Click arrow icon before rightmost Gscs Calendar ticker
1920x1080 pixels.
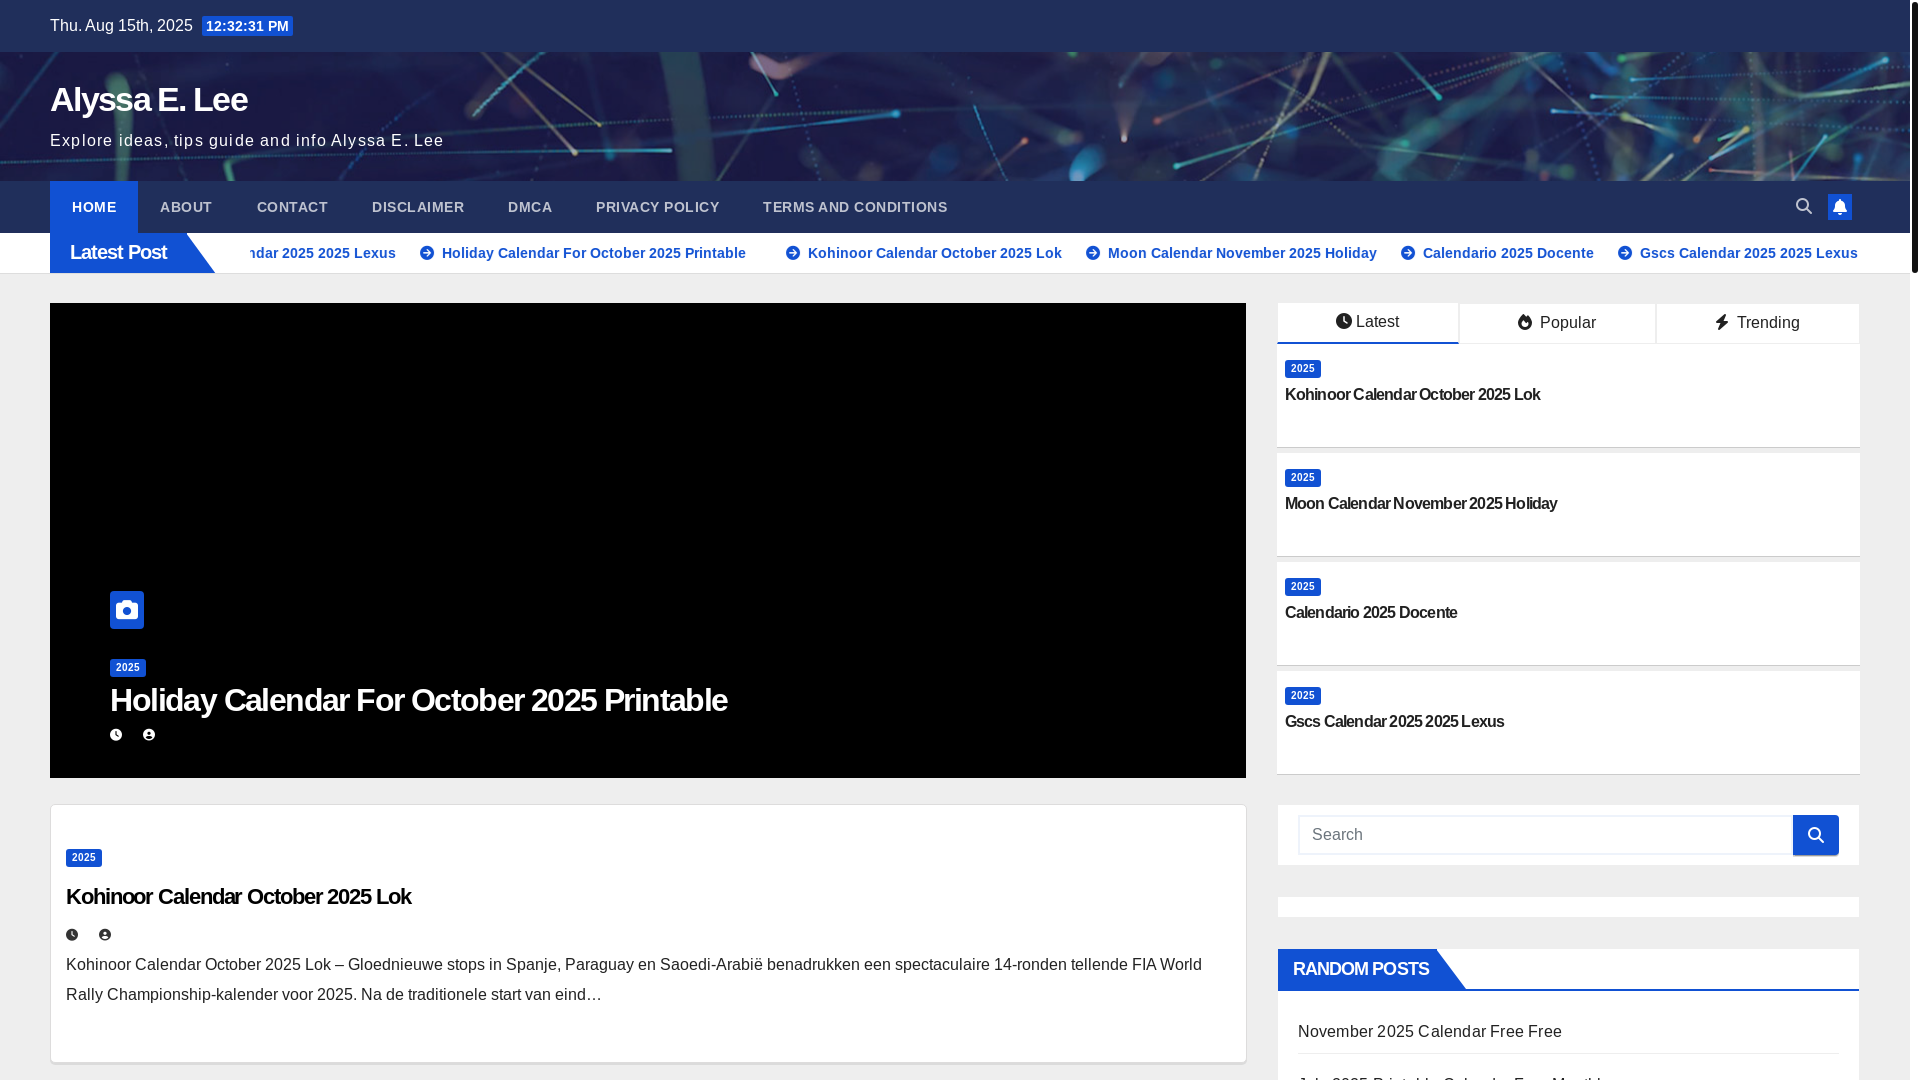click(x=1625, y=253)
